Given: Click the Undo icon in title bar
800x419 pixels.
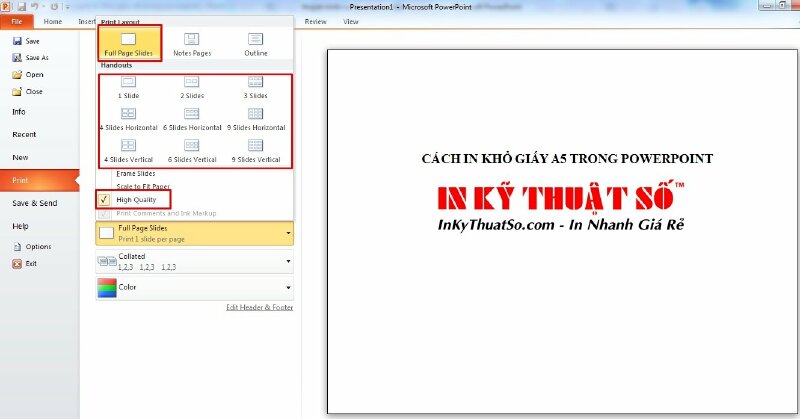Looking at the screenshot, I should (x=35, y=7).
